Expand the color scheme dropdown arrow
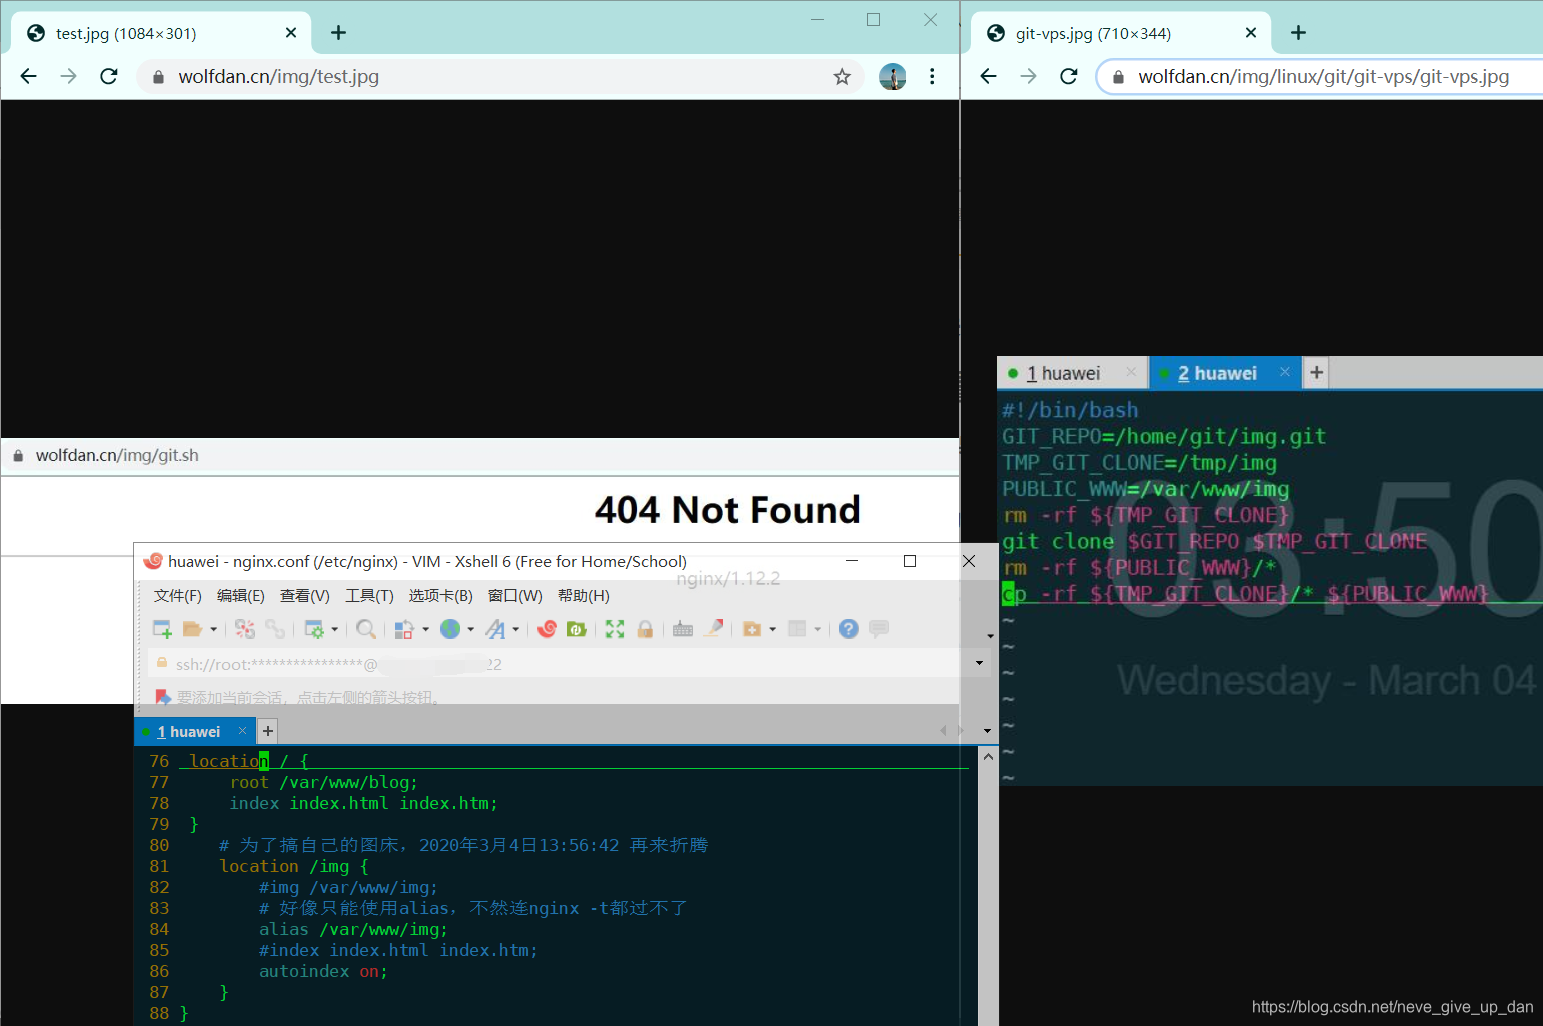The height and width of the screenshot is (1026, 1543). 425,629
